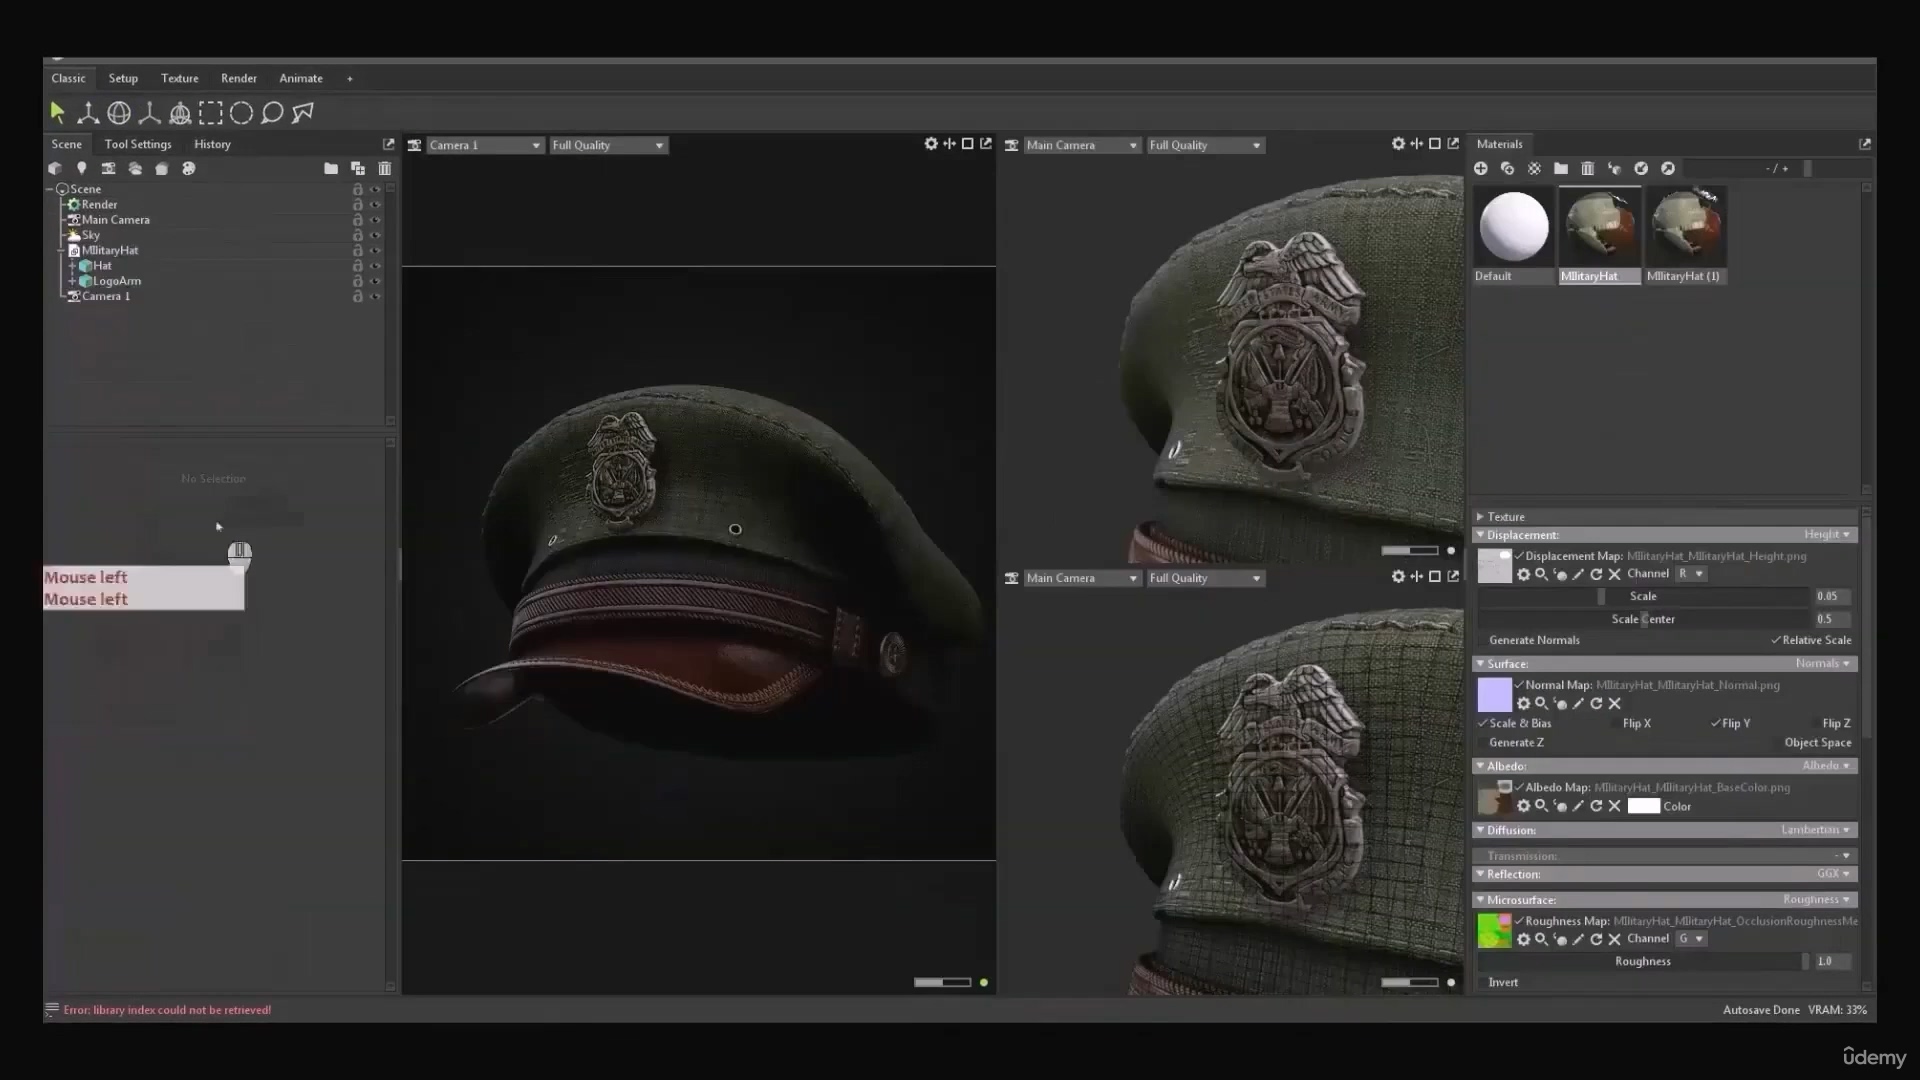This screenshot has width=1920, height=1080.
Task: Select the Default material thumbnail
Action: click(1514, 226)
